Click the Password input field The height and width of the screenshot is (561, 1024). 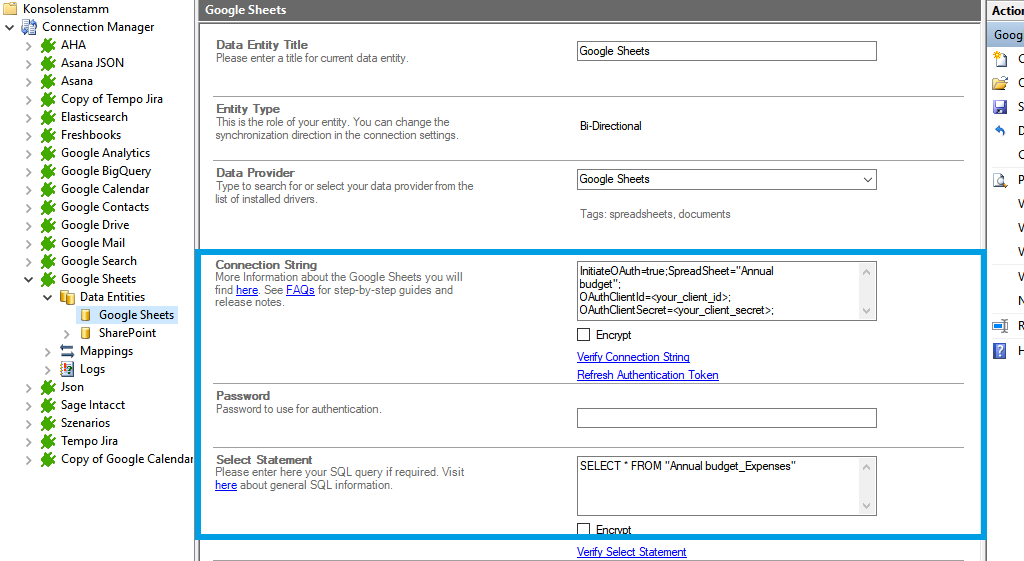726,418
